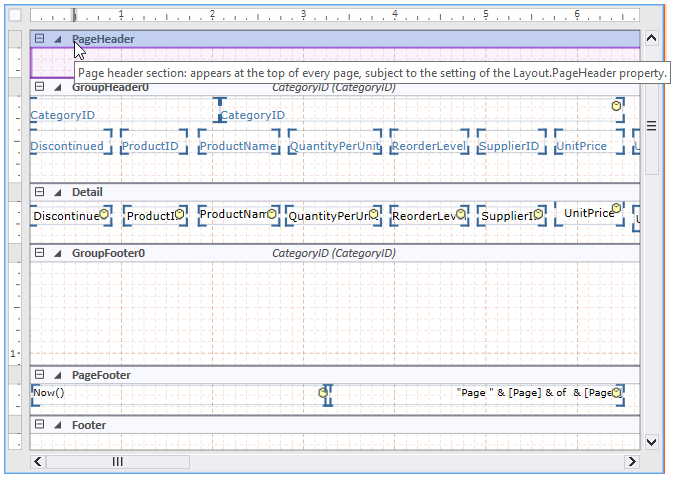Toggle the GroupFooter0 collapse box

(x=40, y=253)
